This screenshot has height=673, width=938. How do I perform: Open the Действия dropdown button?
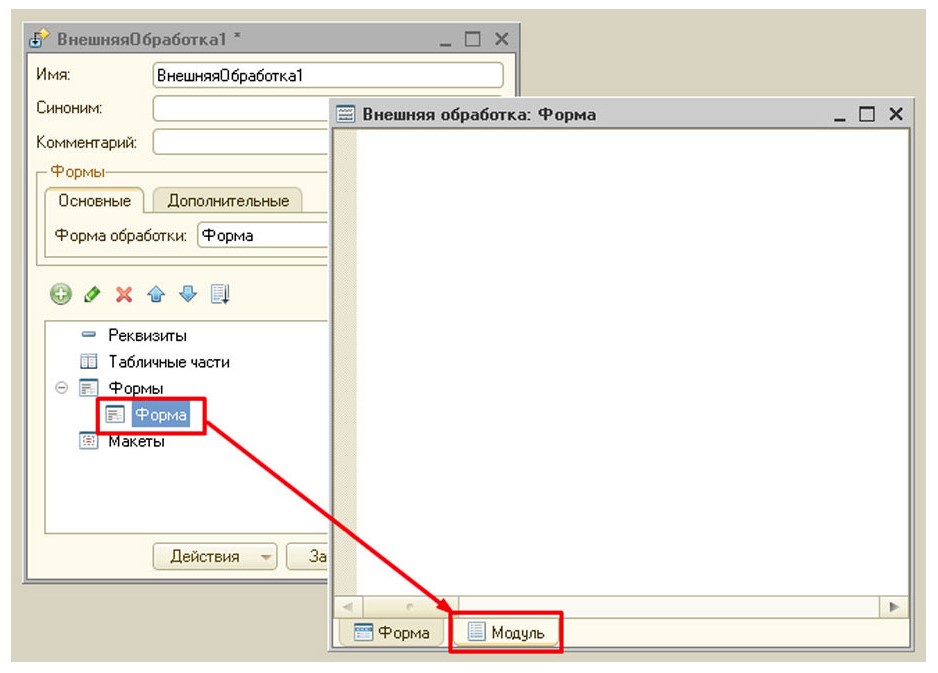215,556
